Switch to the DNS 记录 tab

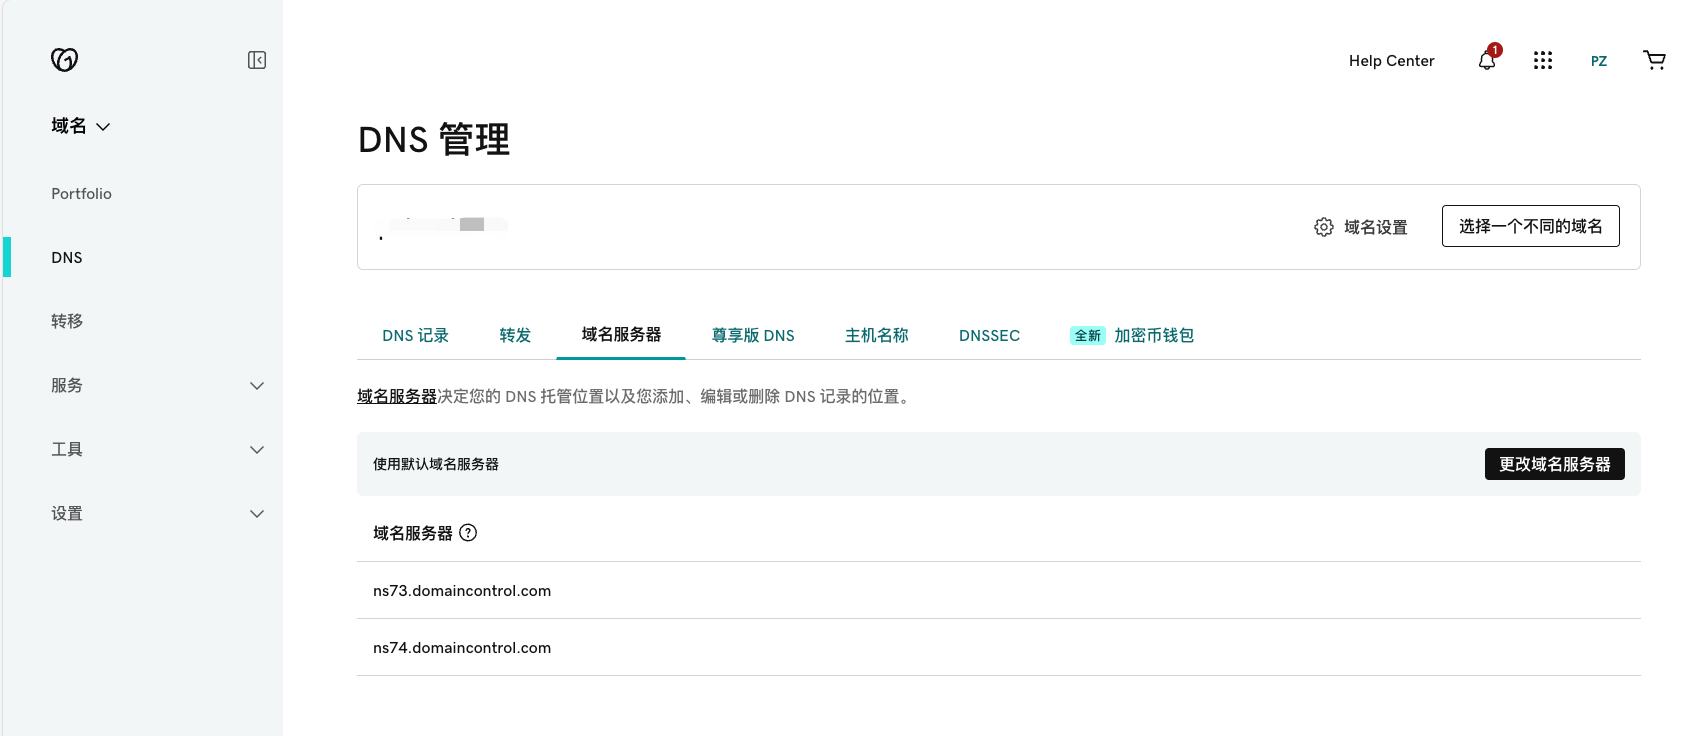click(415, 336)
